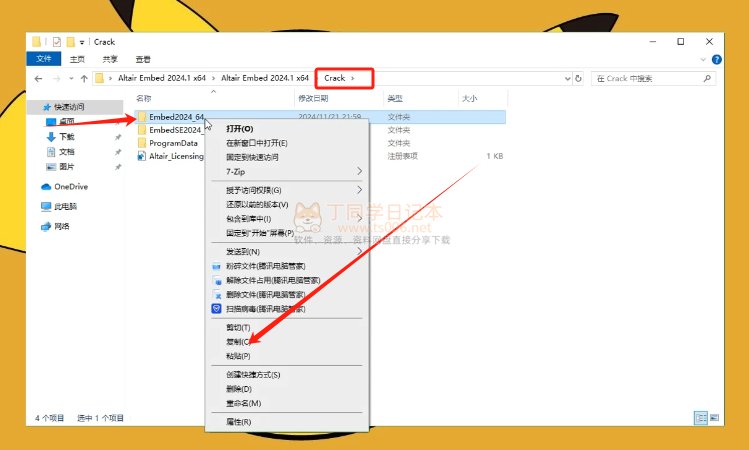
Task: Open 桌面 in the navigation pane
Action: tap(66, 122)
